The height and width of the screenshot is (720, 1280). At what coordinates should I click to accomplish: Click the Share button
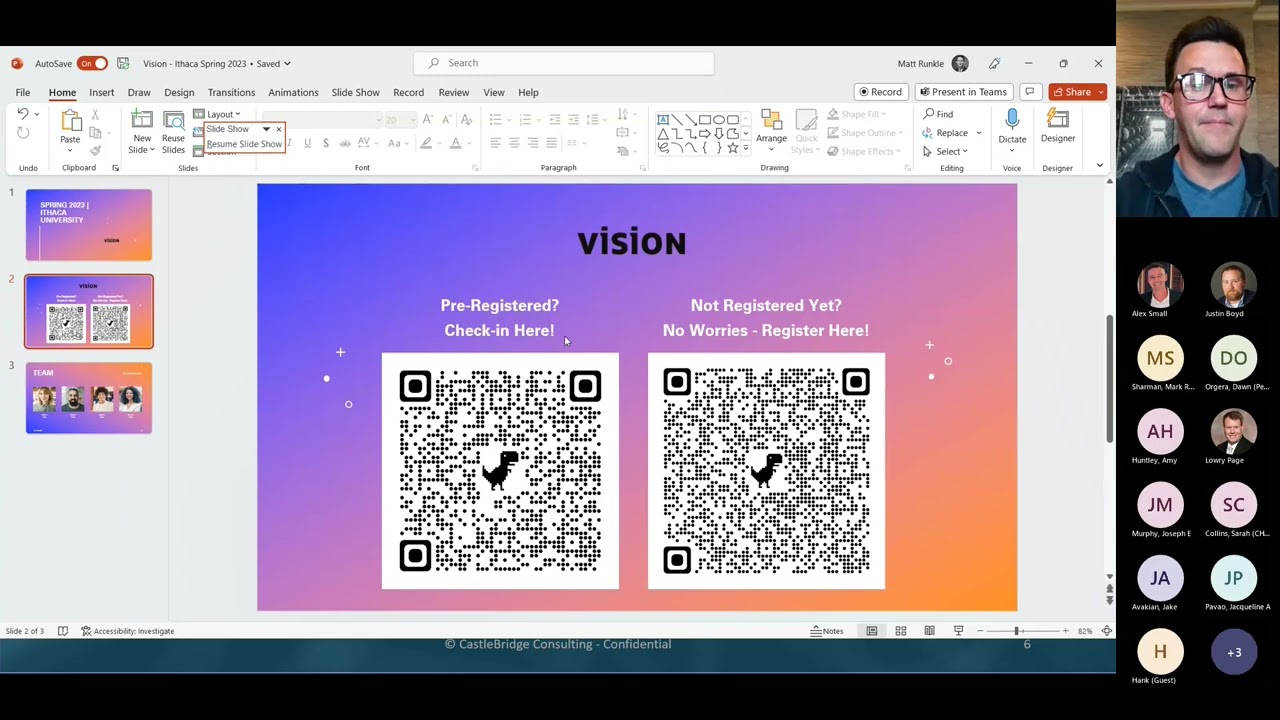point(1077,92)
